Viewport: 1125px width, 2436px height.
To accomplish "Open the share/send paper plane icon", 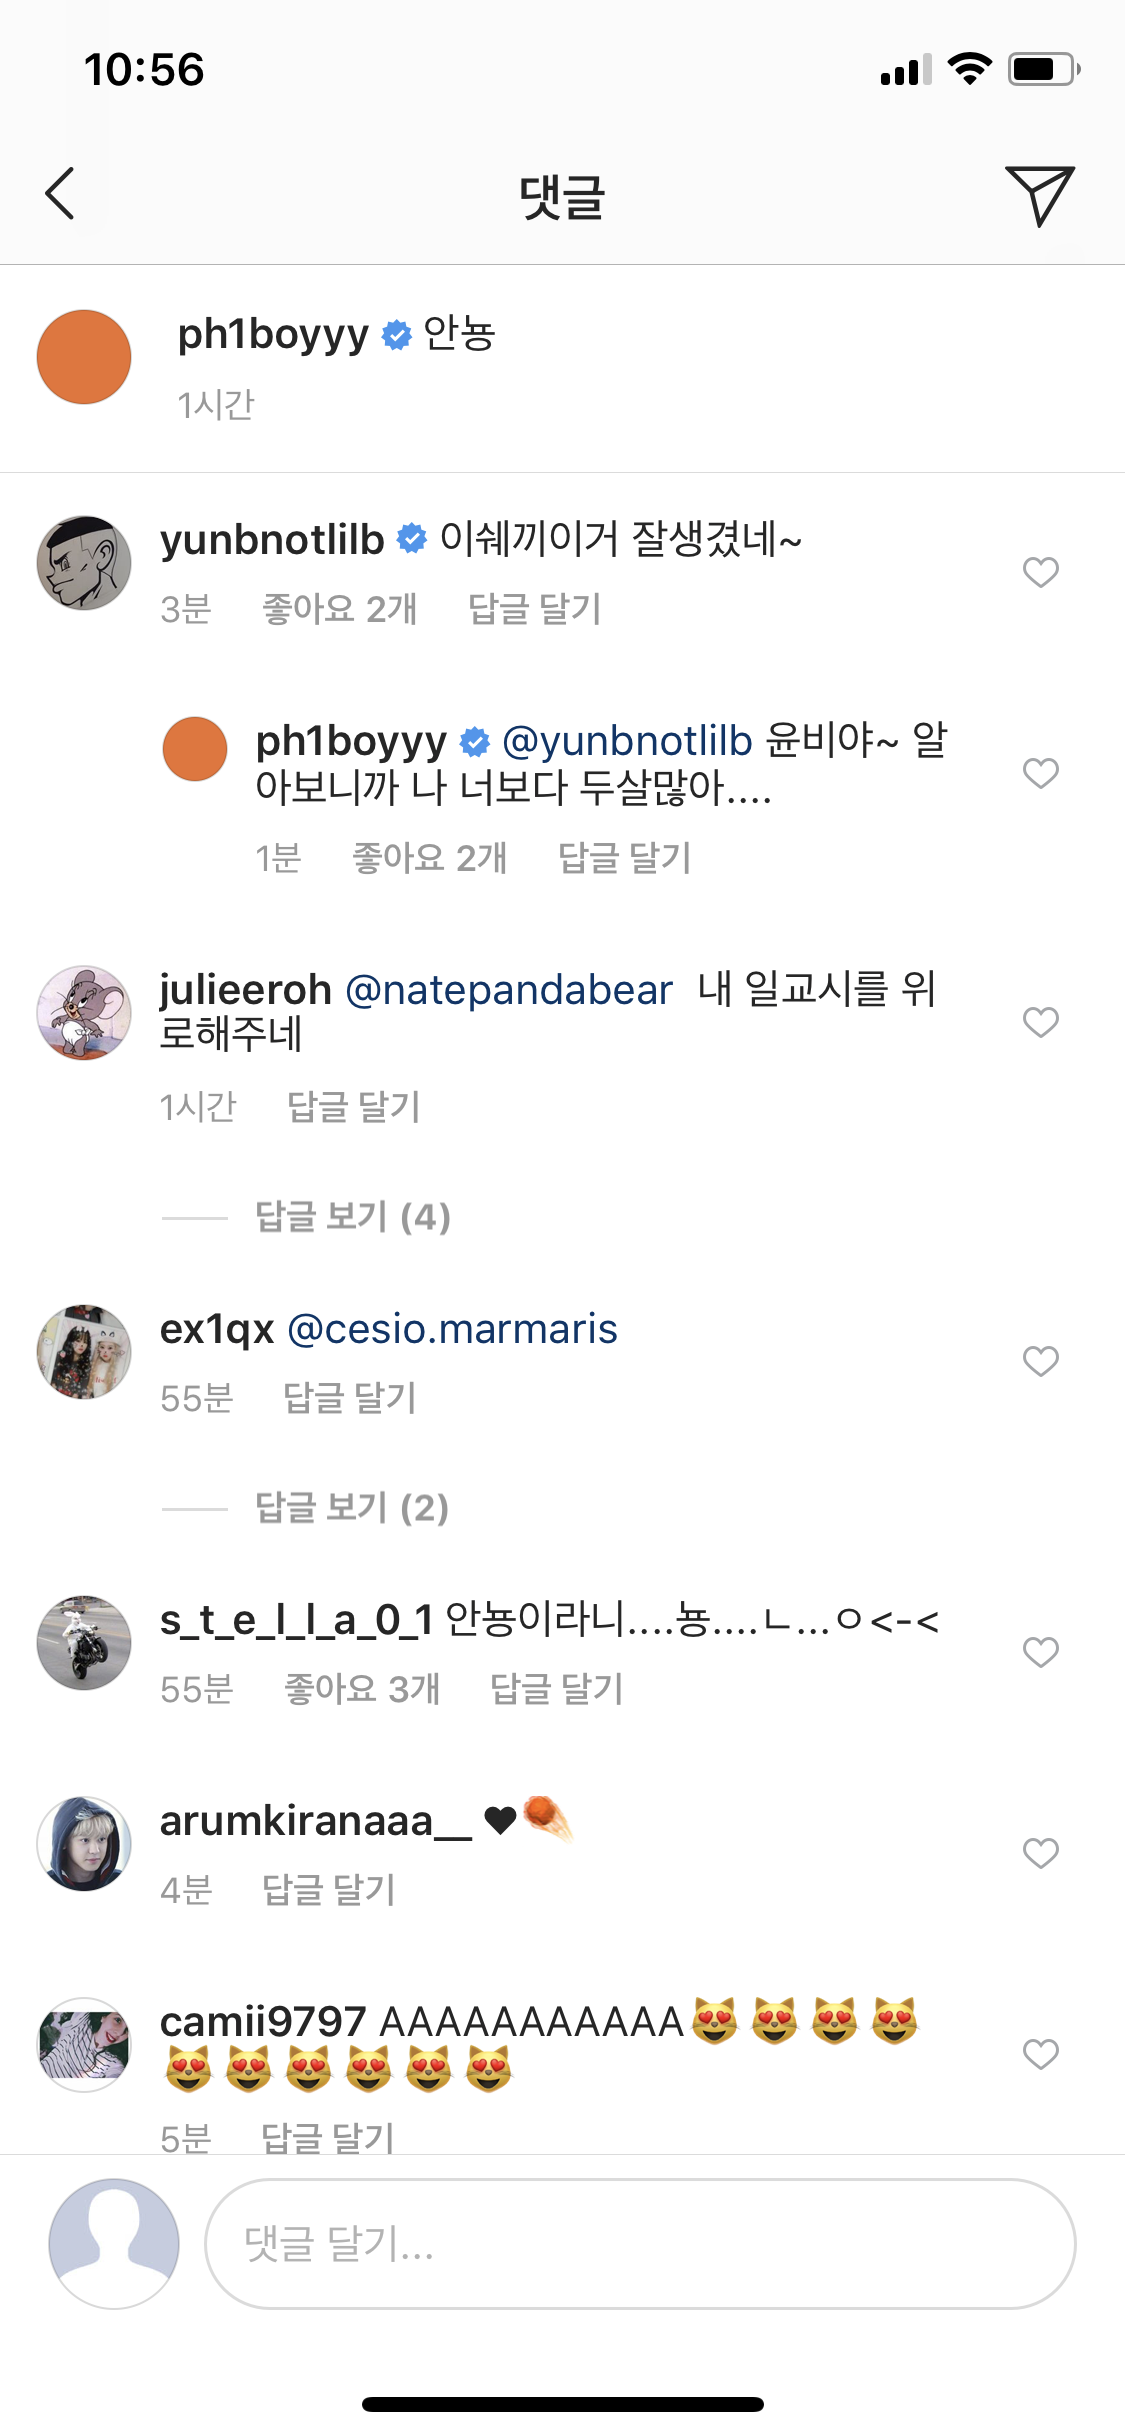I will (1040, 195).
